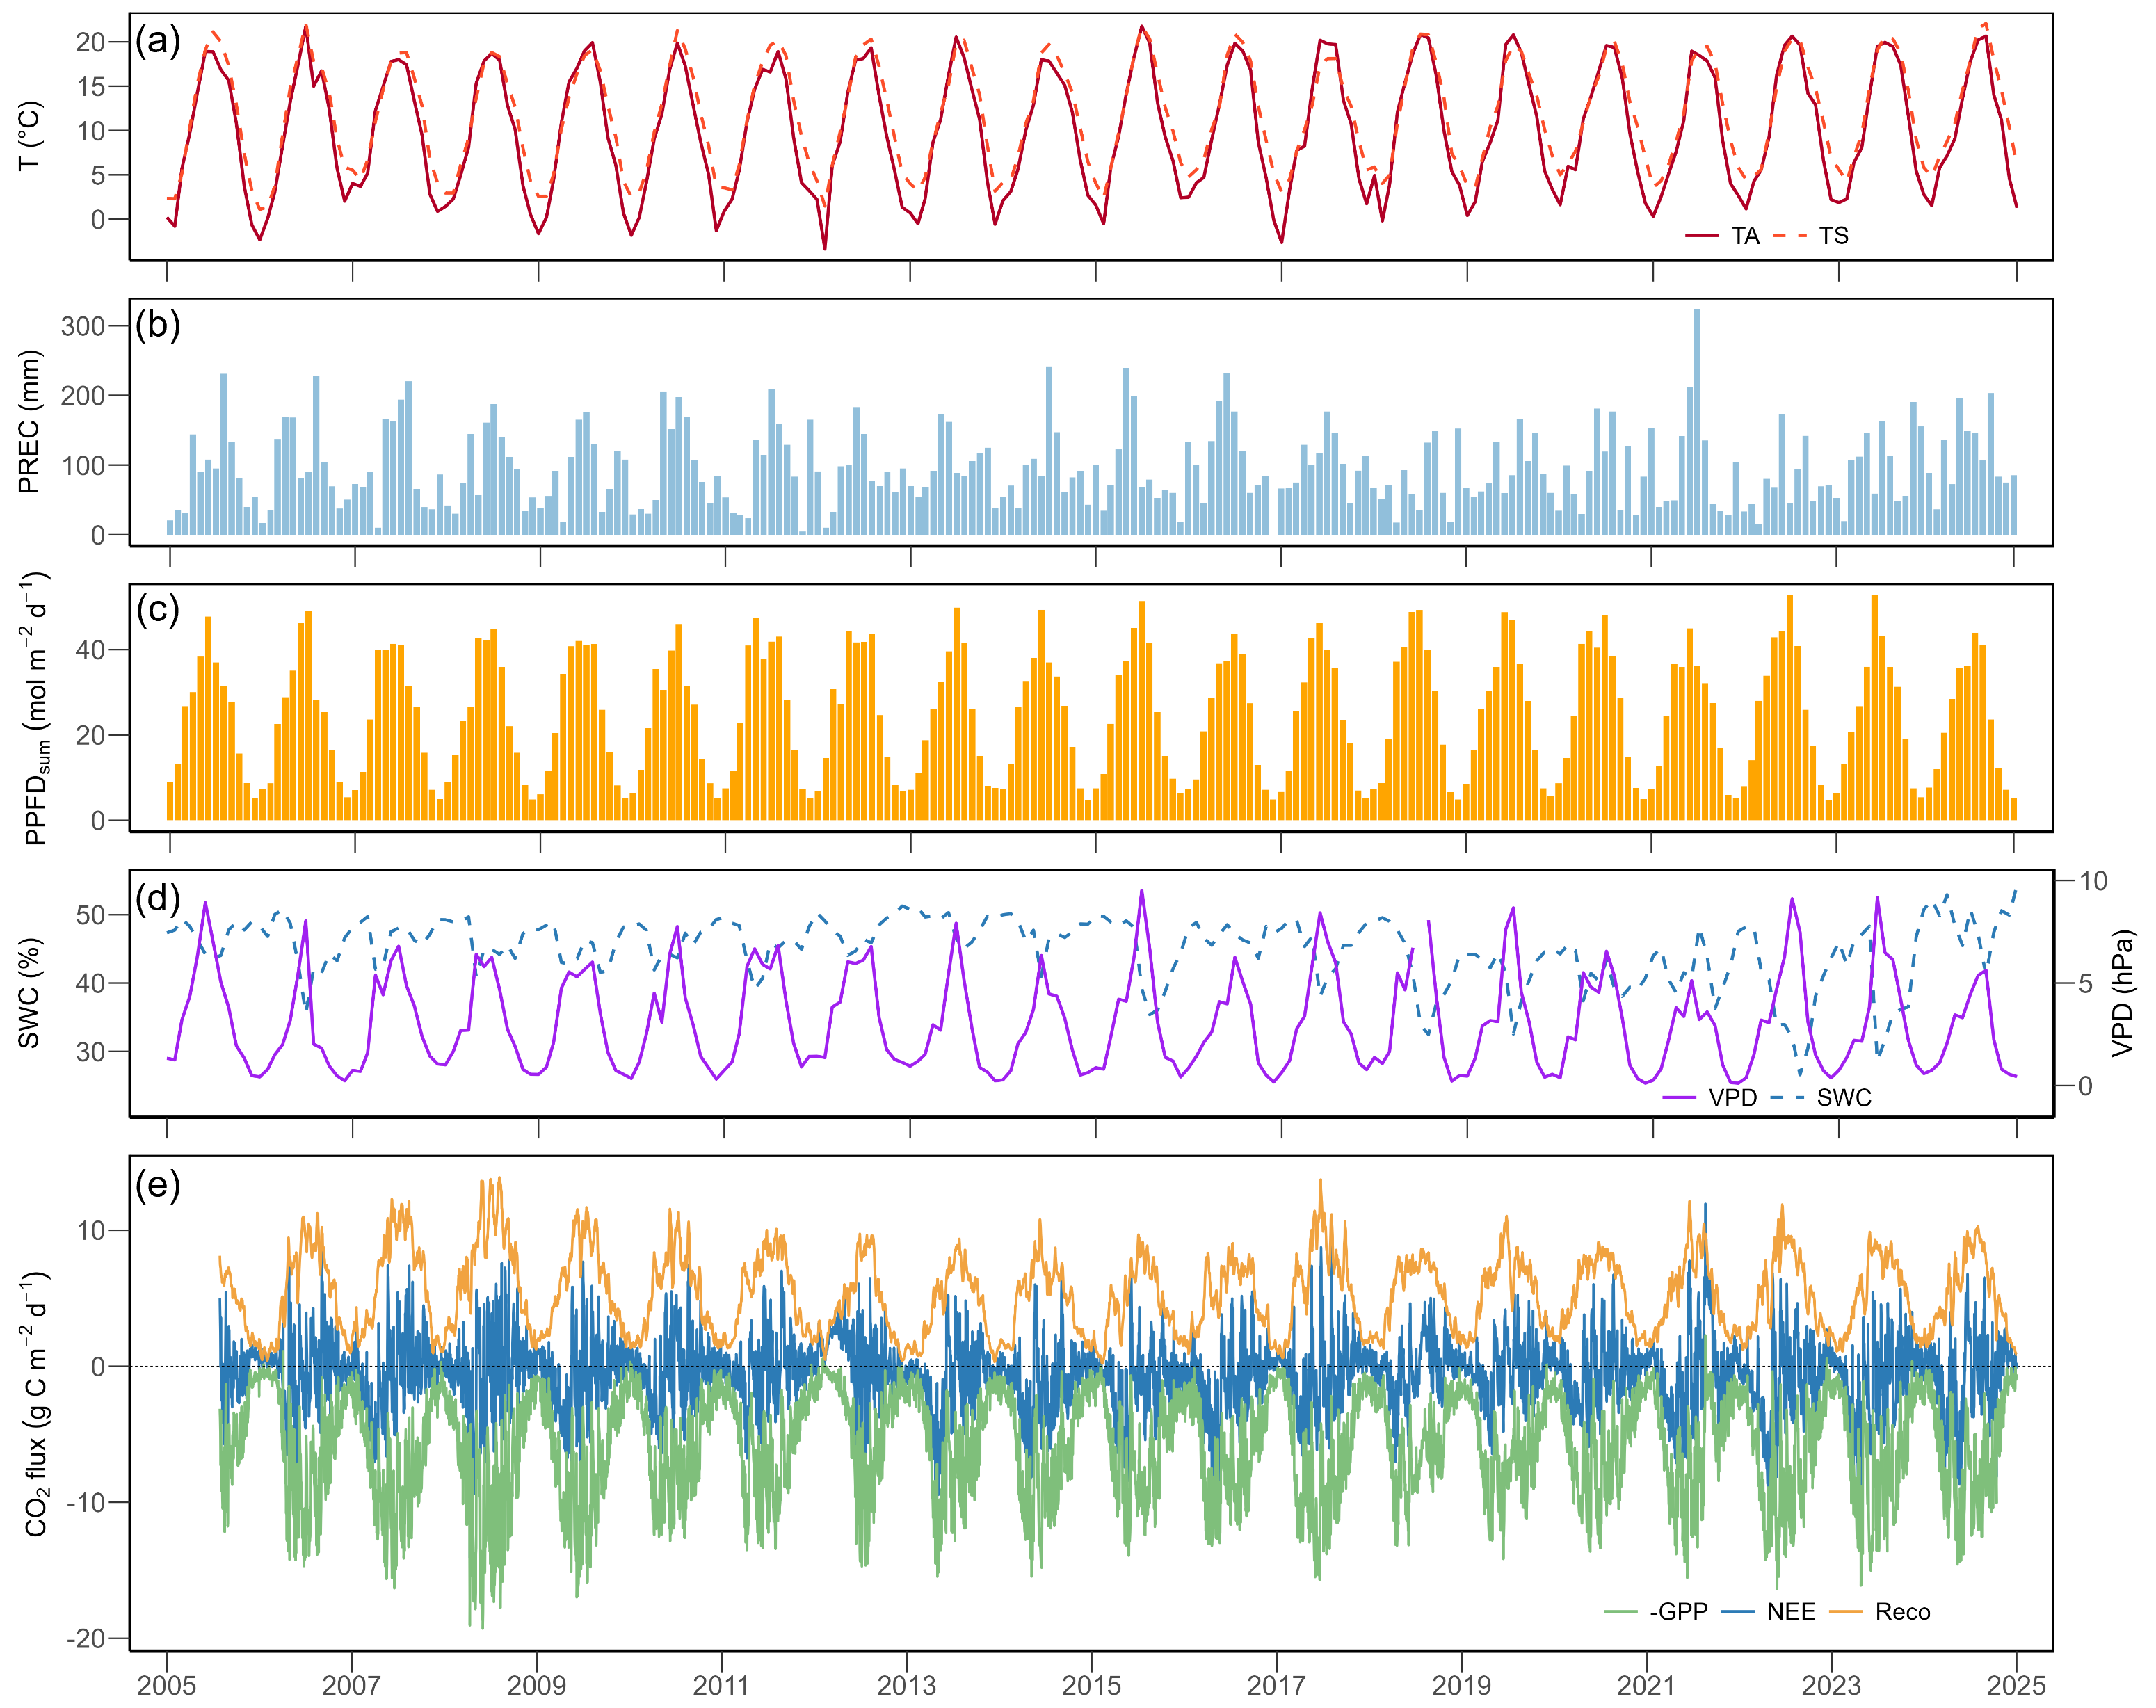This screenshot has width=2156, height=1708.
Task: Click the TA legend line in panel (a)
Action: click(1702, 236)
